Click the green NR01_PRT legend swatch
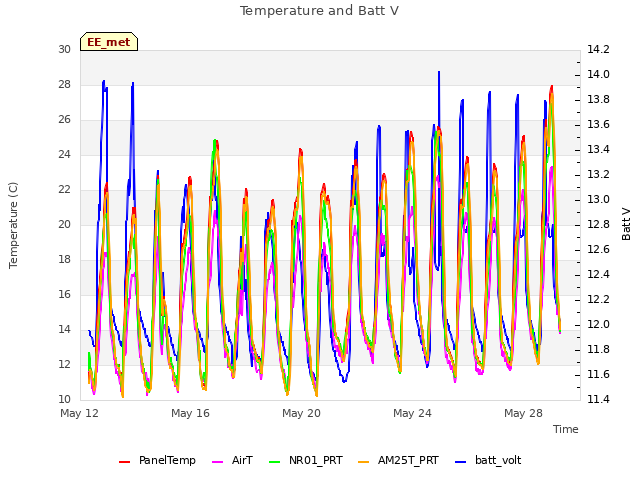The height and width of the screenshot is (480, 640). tap(275, 462)
